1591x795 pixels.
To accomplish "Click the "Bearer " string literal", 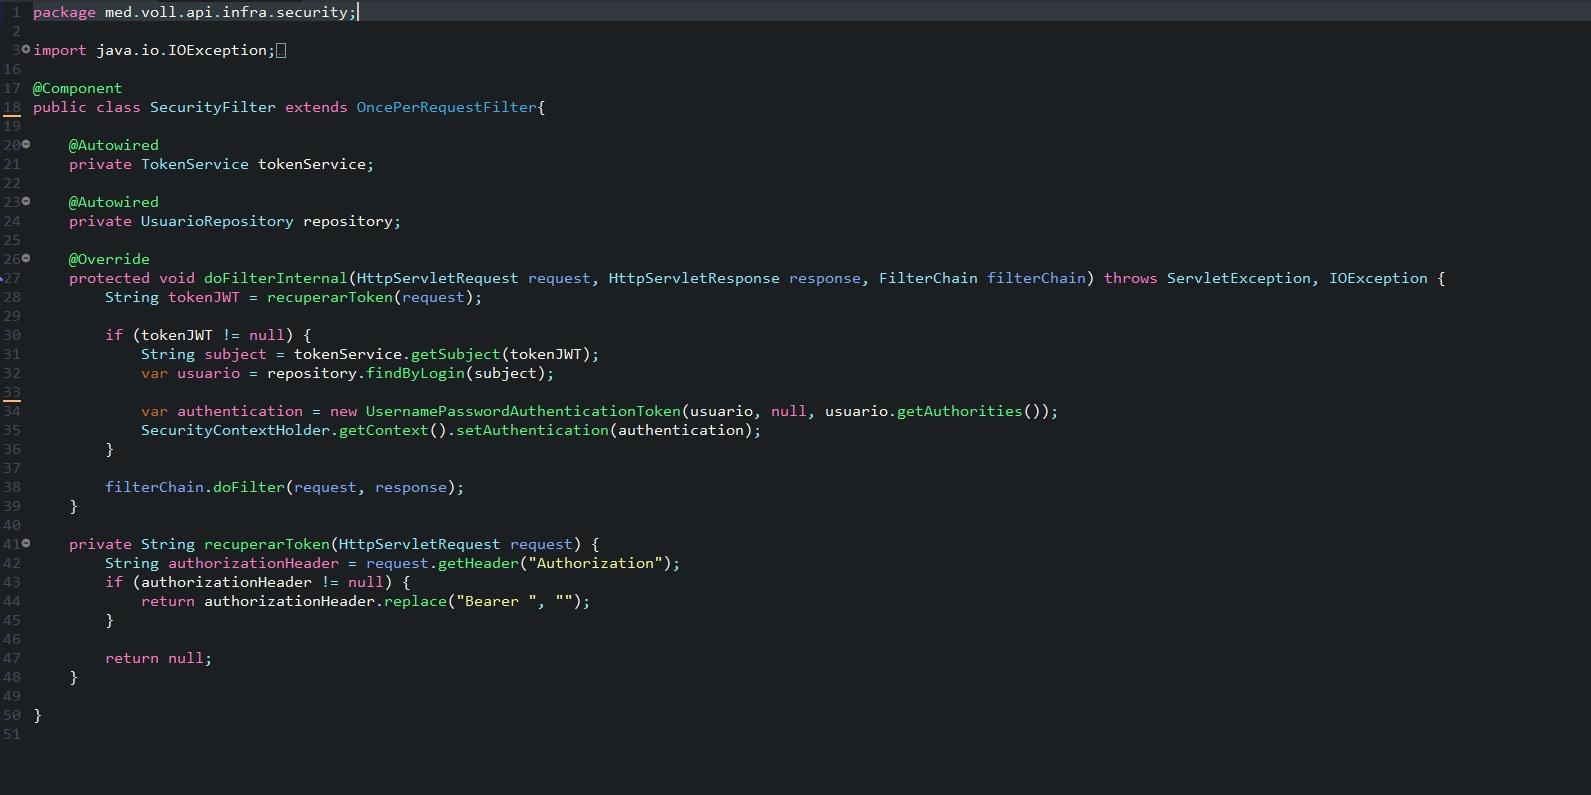I will click(x=496, y=601).
